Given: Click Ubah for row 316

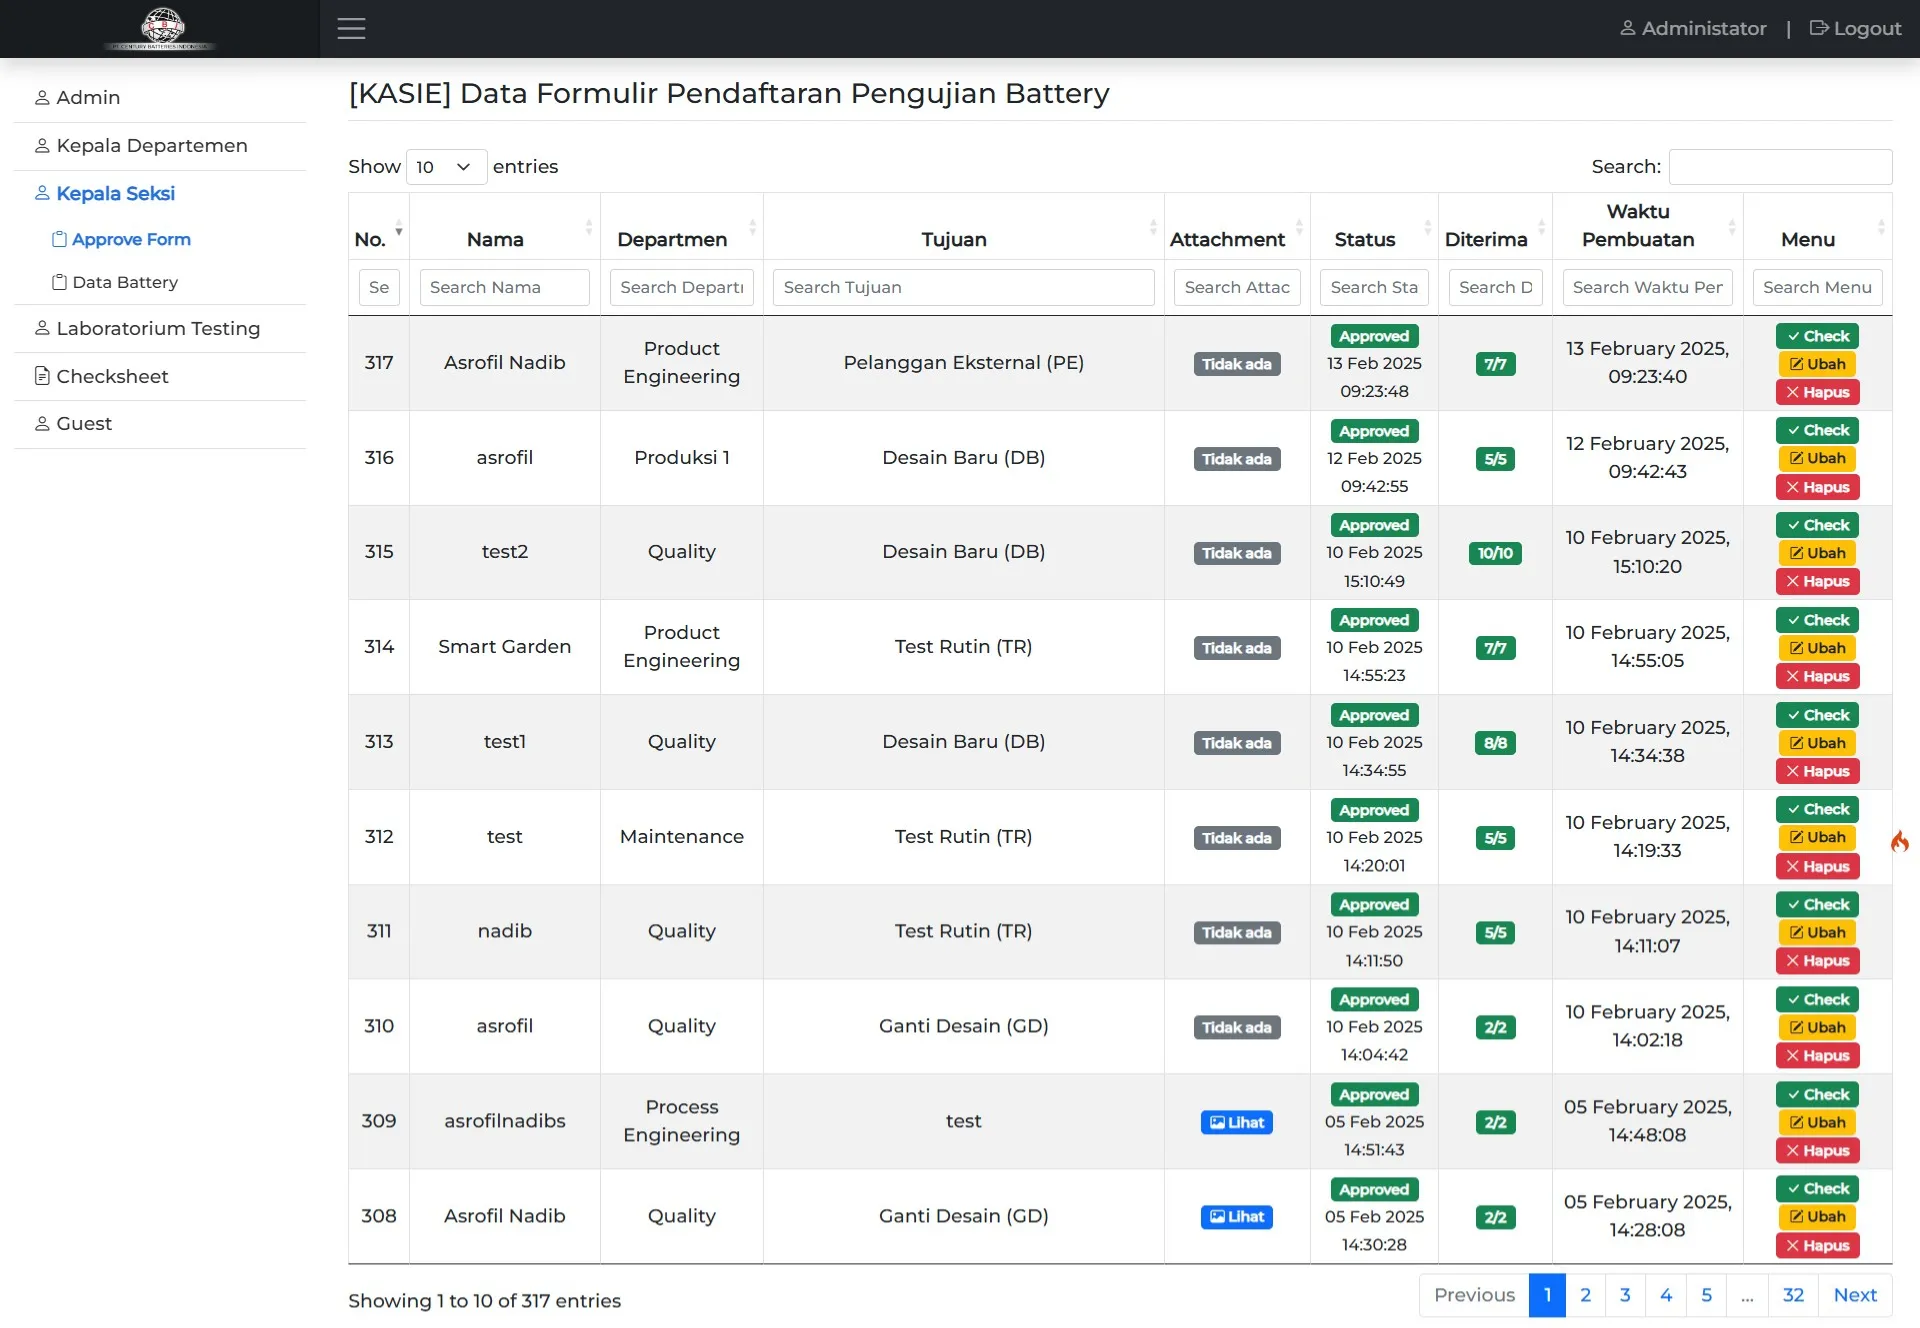Looking at the screenshot, I should pos(1817,459).
